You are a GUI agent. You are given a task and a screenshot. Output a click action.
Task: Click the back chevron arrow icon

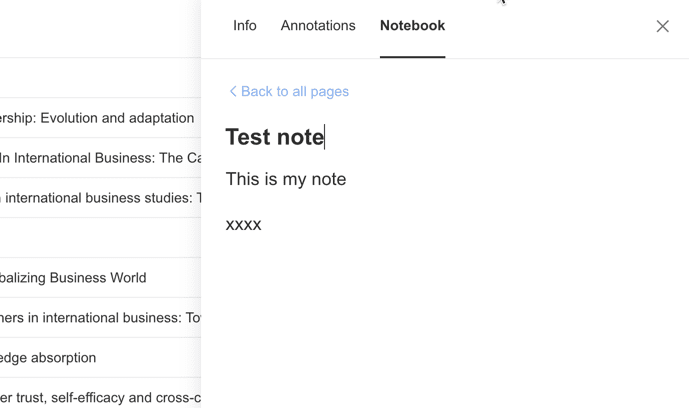(x=232, y=91)
